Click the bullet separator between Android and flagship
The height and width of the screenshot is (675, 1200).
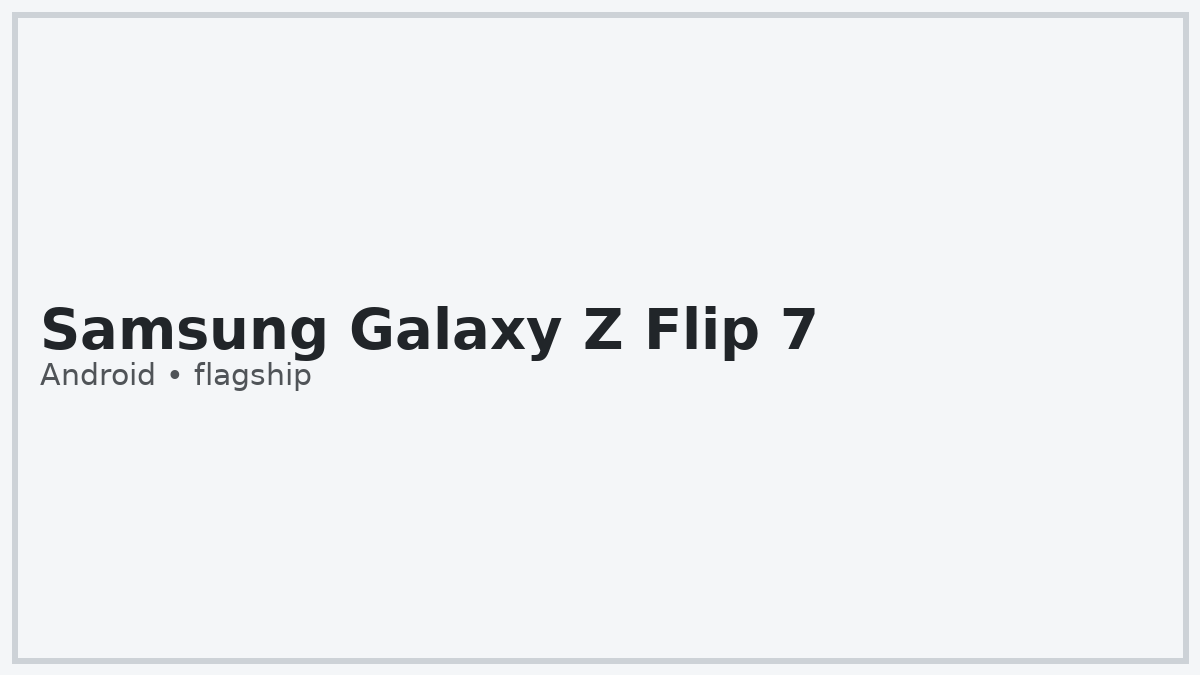click(x=175, y=377)
